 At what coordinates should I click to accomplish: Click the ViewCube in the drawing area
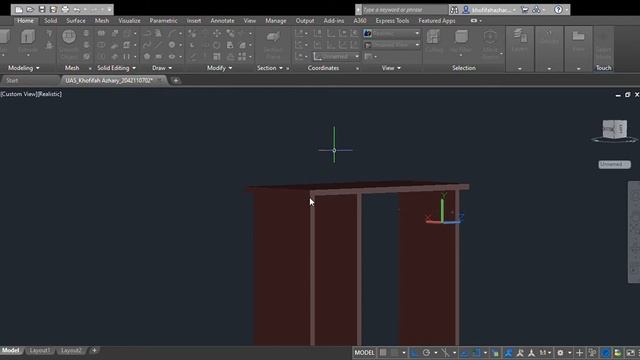[x=615, y=130]
